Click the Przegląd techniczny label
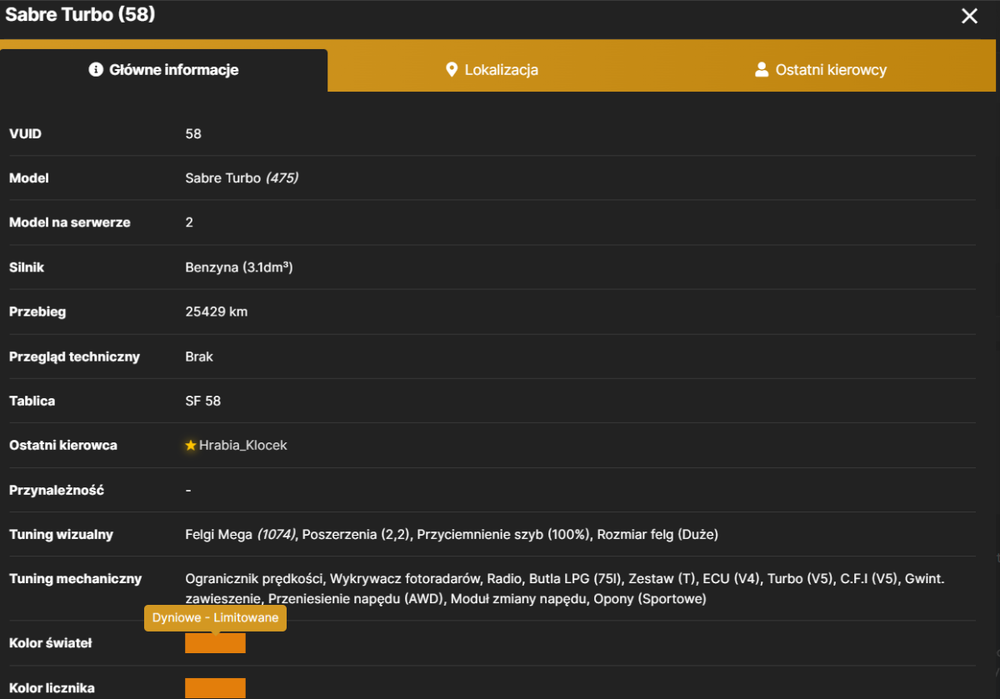 tap(75, 357)
